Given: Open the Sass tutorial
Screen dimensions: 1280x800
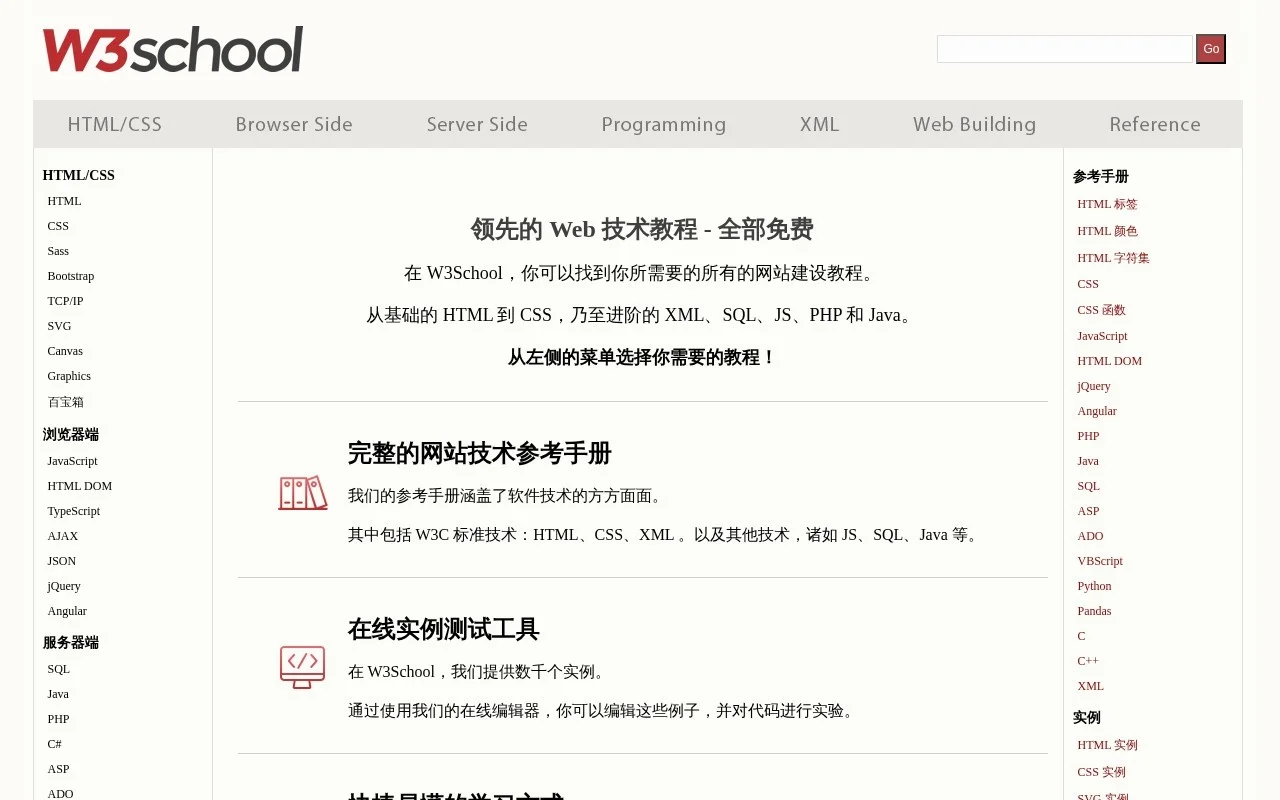Looking at the screenshot, I should point(58,251).
